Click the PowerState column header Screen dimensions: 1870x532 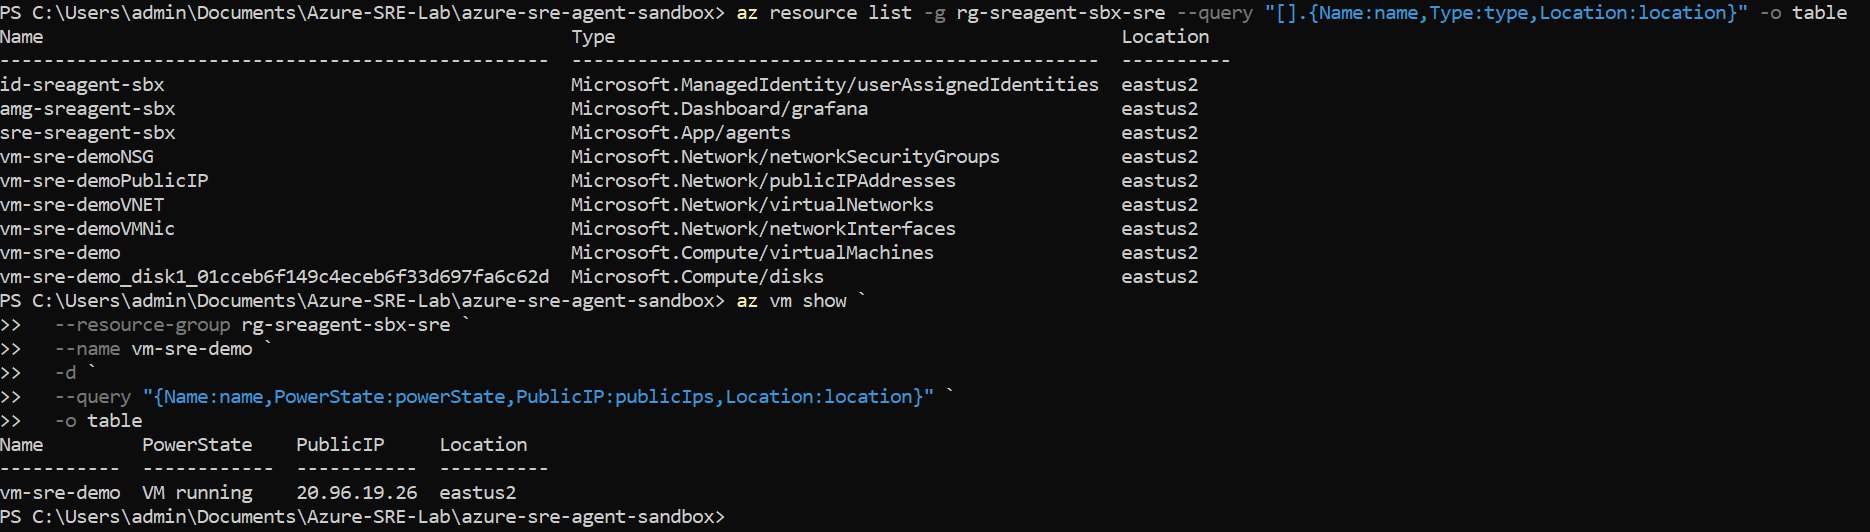[x=197, y=445]
